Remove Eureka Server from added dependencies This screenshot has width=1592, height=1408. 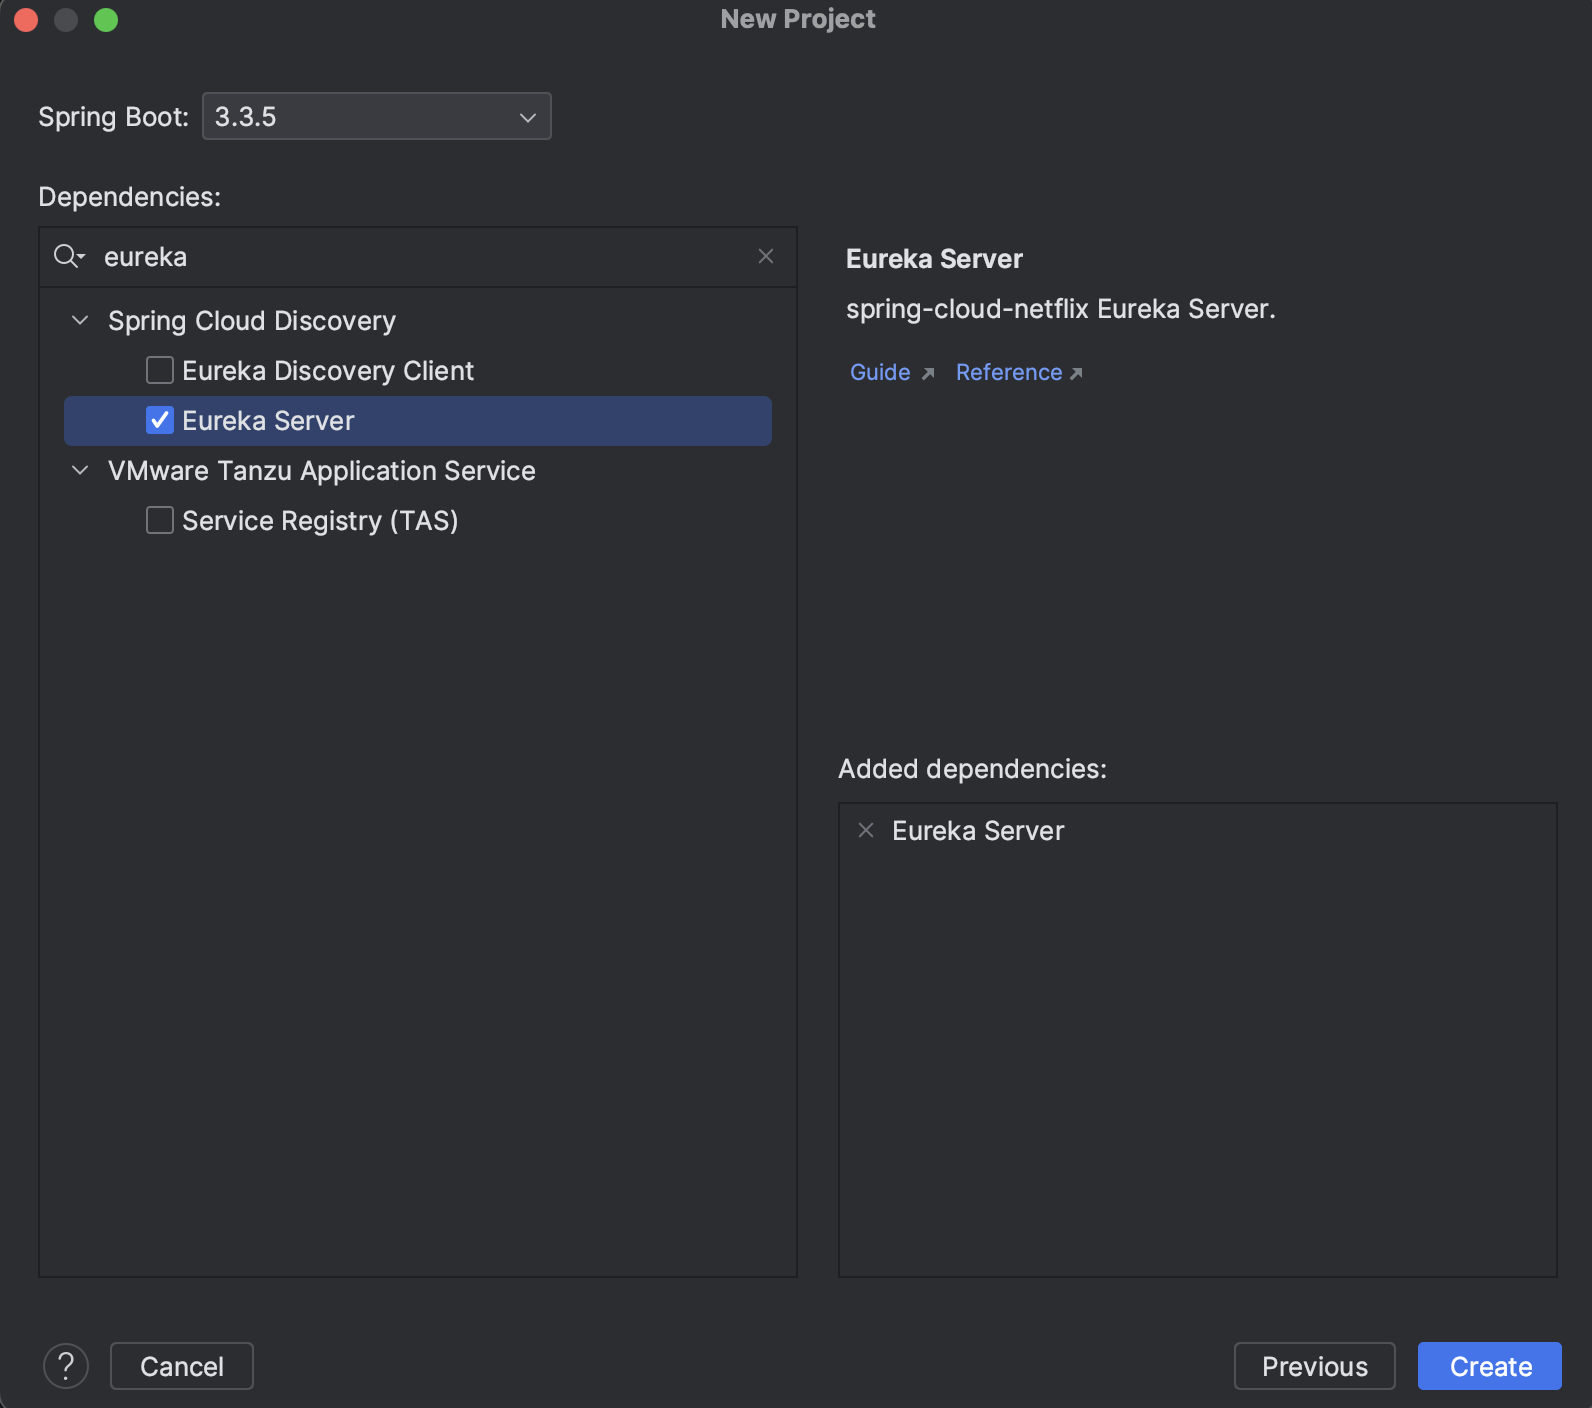866,831
